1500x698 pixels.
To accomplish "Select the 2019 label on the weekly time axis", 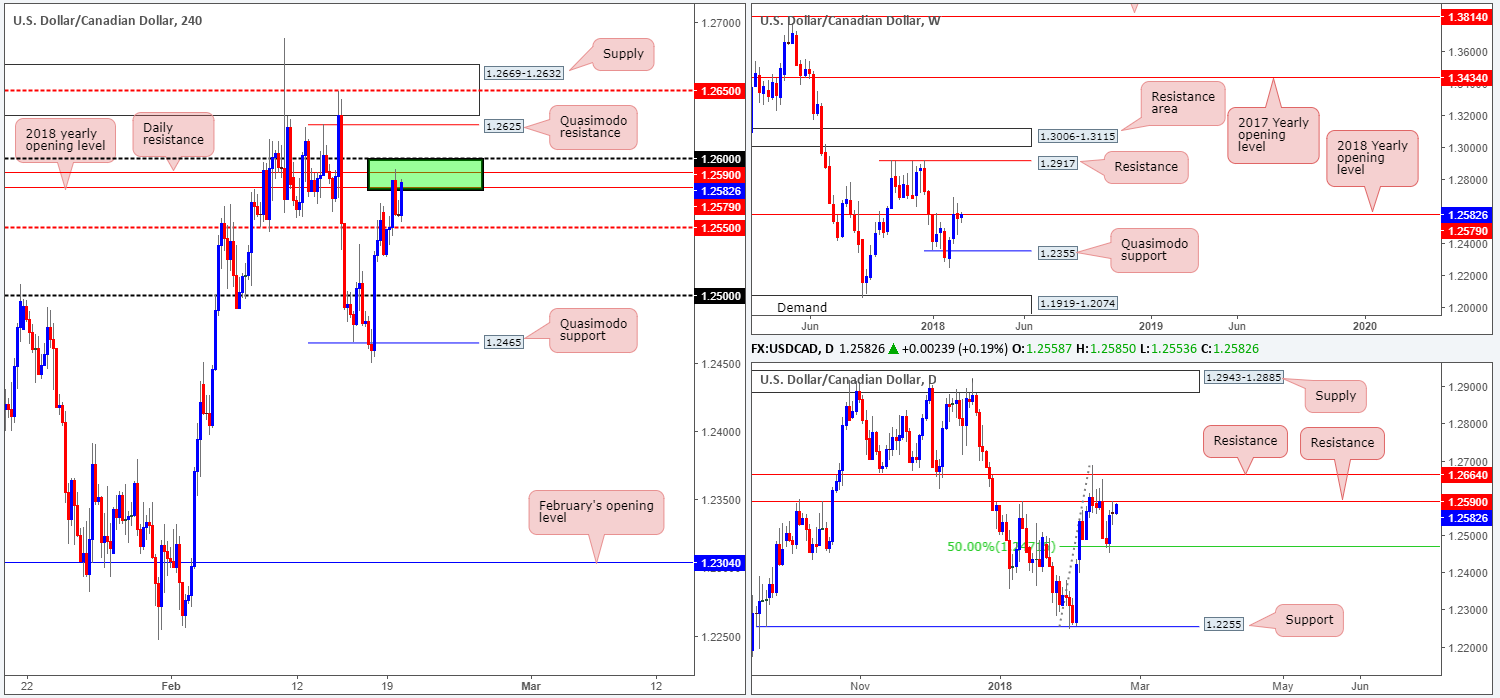I will click(x=1150, y=325).
